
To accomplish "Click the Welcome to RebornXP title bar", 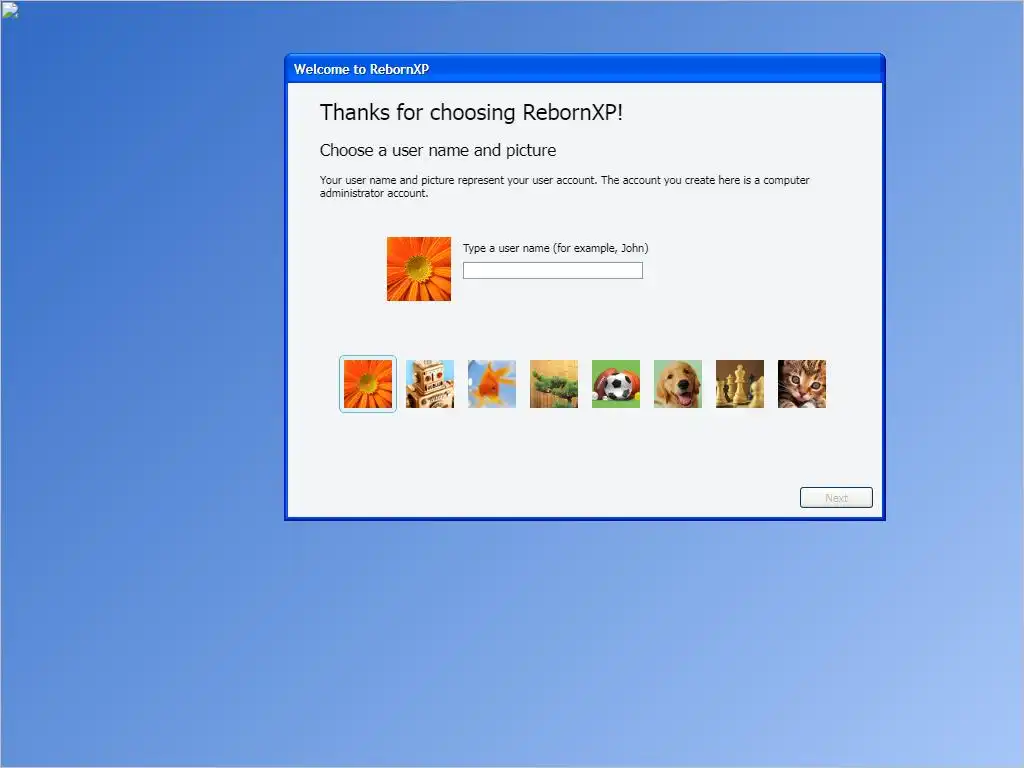I will click(x=584, y=69).
